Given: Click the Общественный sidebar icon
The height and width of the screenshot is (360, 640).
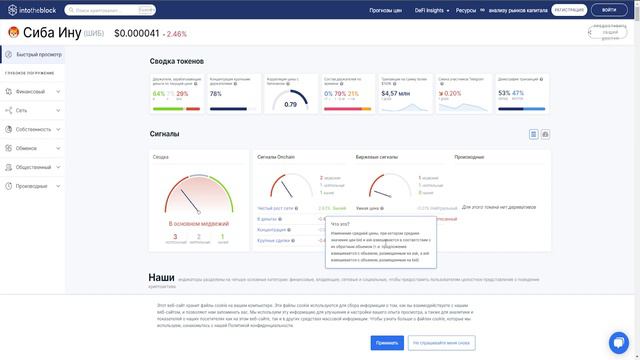Looking at the screenshot, I should click(9, 167).
